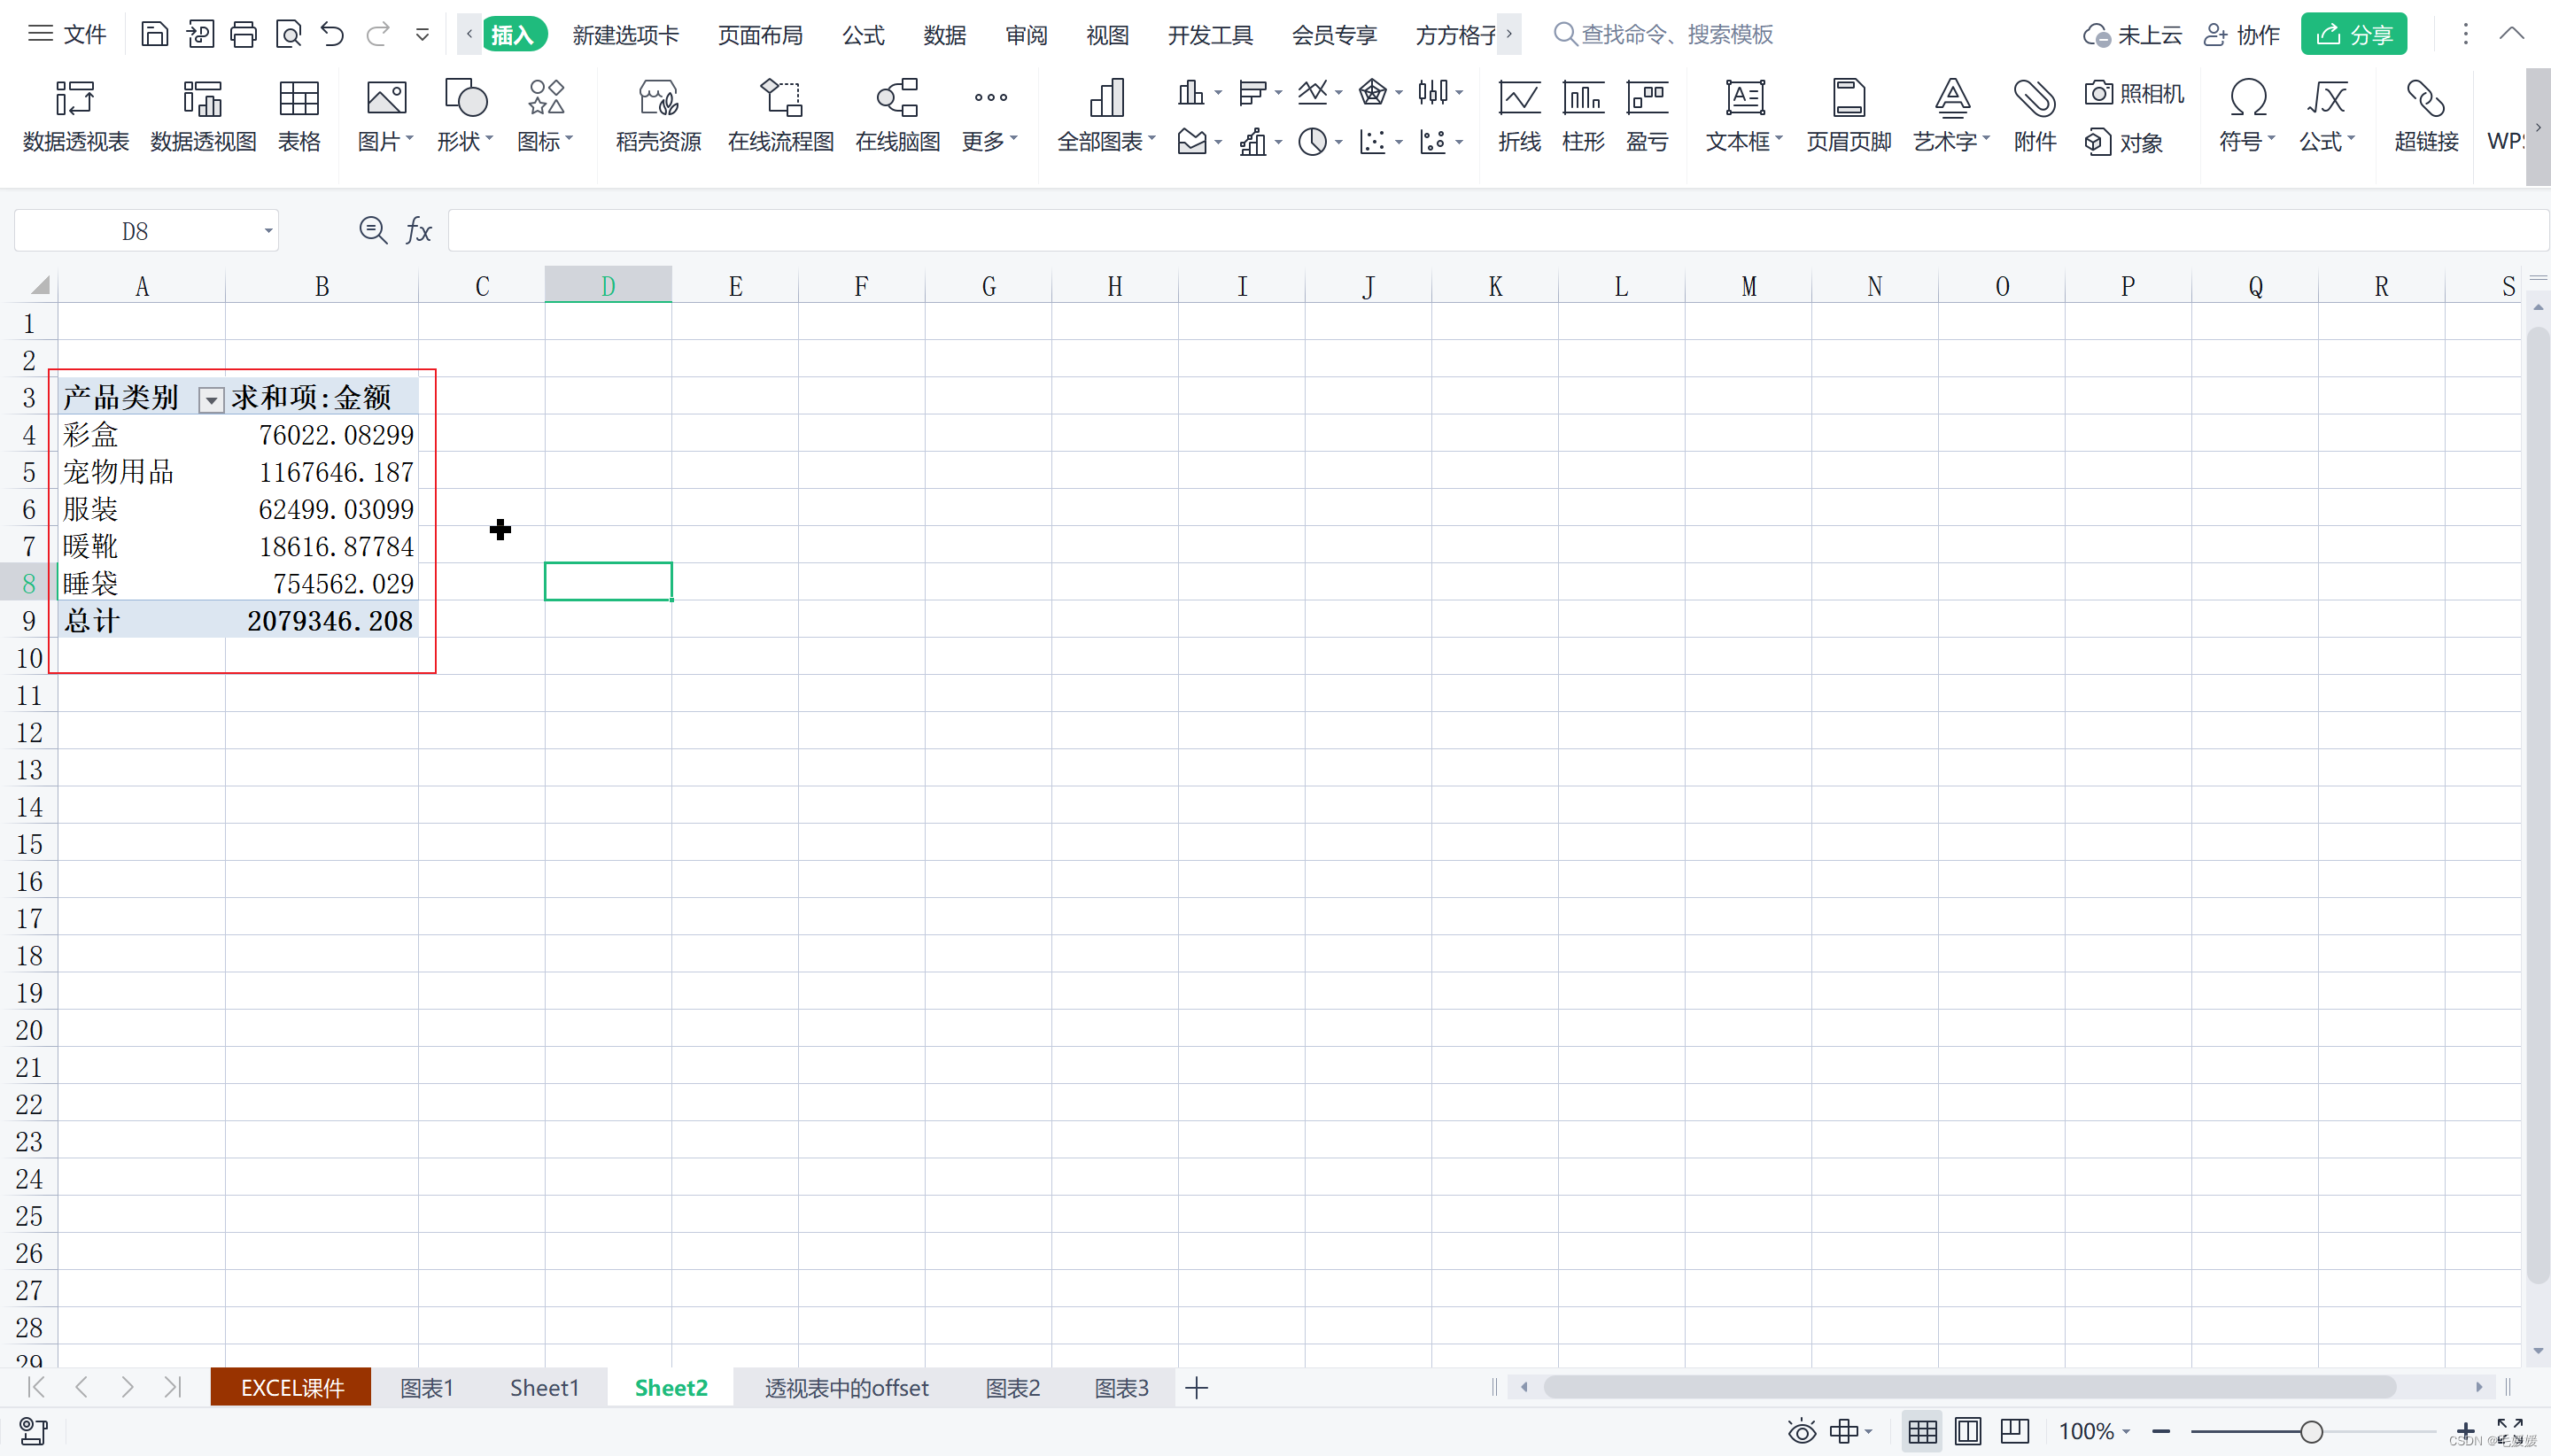Viewport: 2551px width, 1456px height.
Task: Click the 协作 collaborate button
Action: coord(2242,35)
